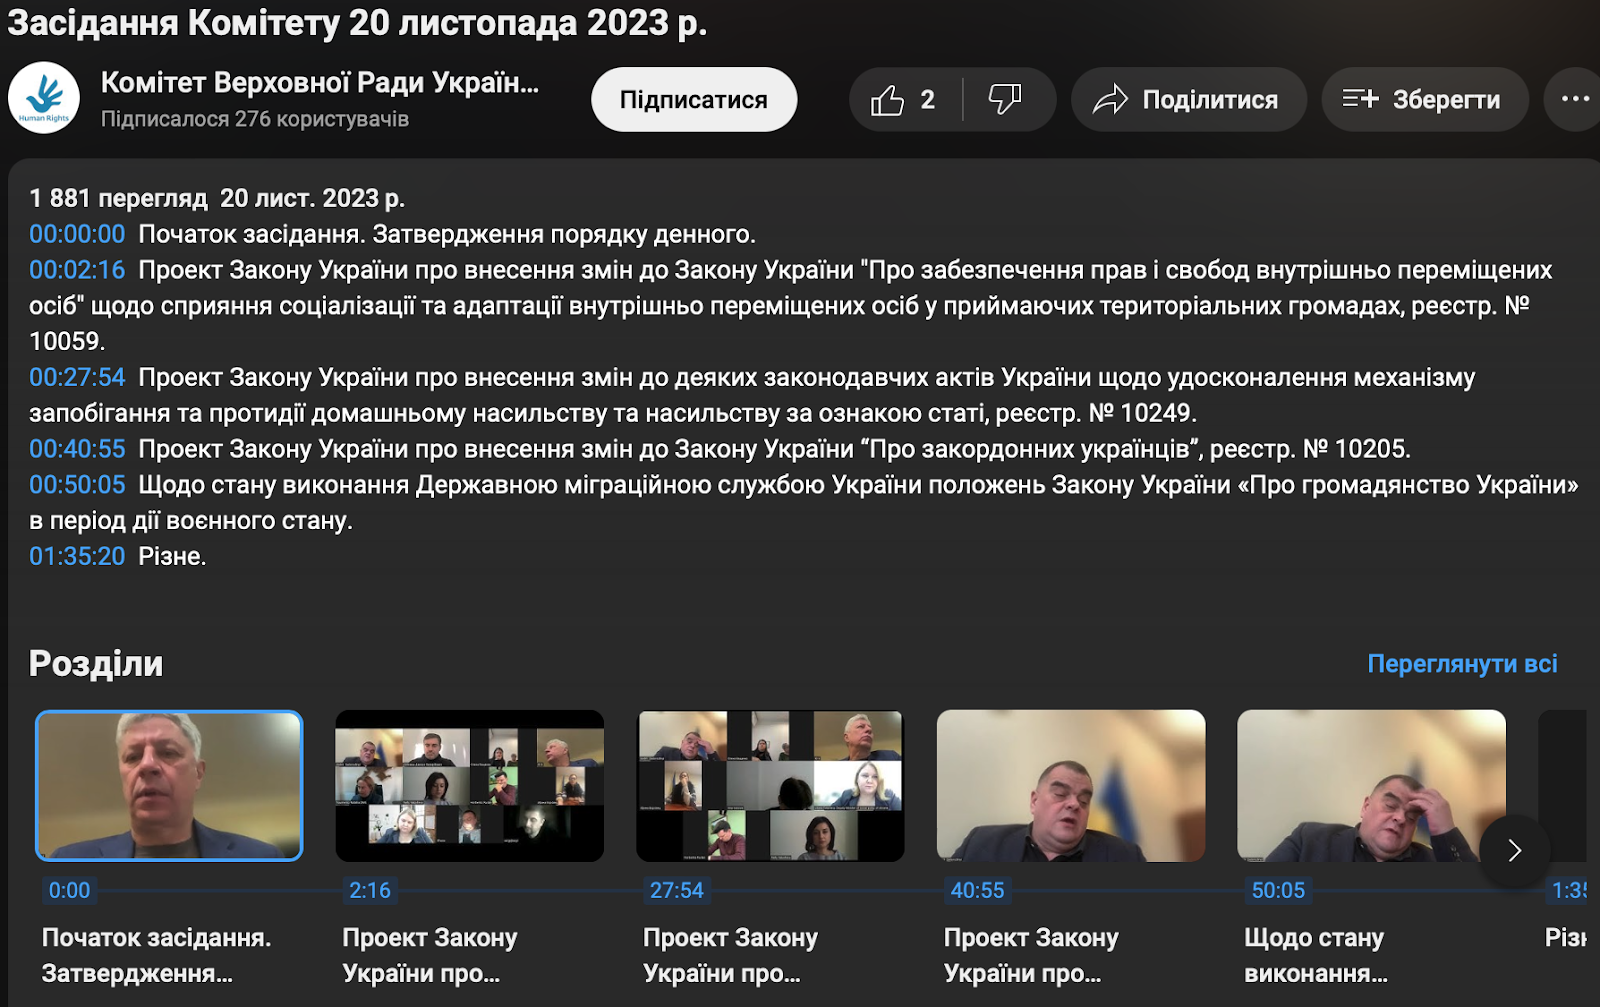The width and height of the screenshot is (1600, 1007).
Task: Click the Розділи section heading
Action: (96, 664)
